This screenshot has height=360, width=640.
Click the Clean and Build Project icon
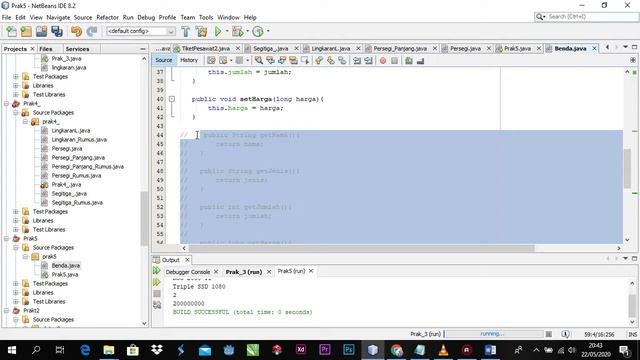(x=201, y=31)
